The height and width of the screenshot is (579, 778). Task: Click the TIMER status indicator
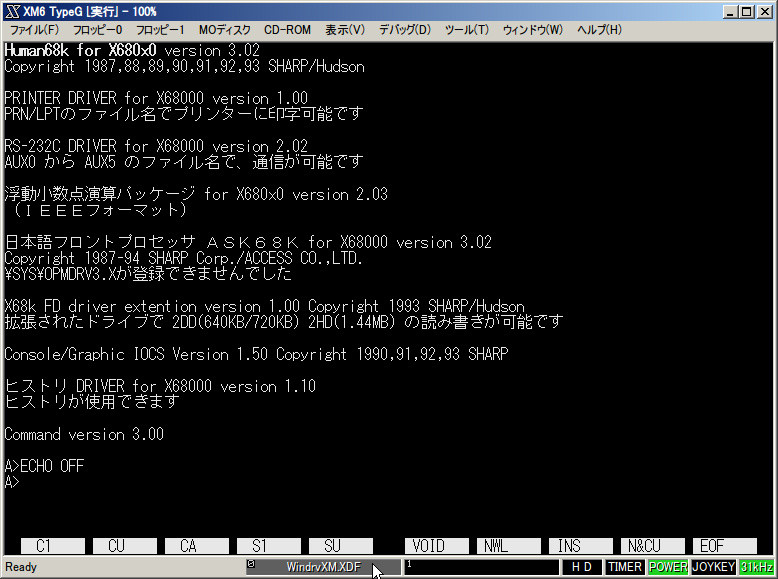[x=625, y=567]
